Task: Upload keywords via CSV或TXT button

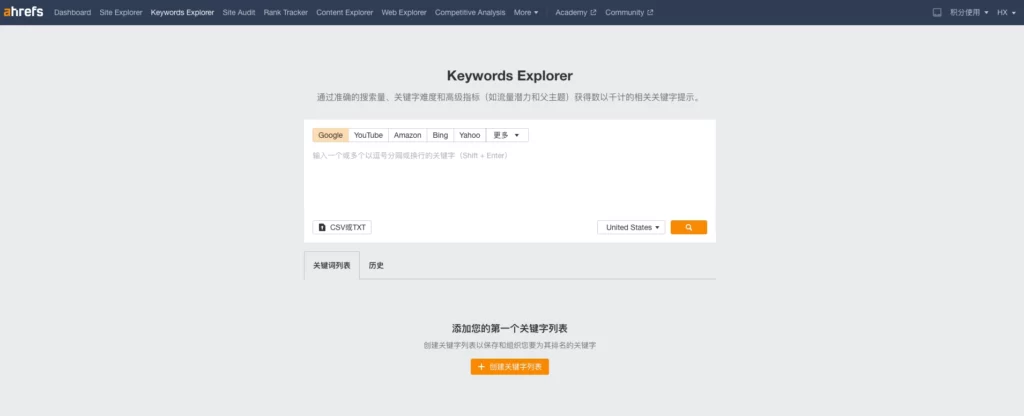Action: pos(342,227)
